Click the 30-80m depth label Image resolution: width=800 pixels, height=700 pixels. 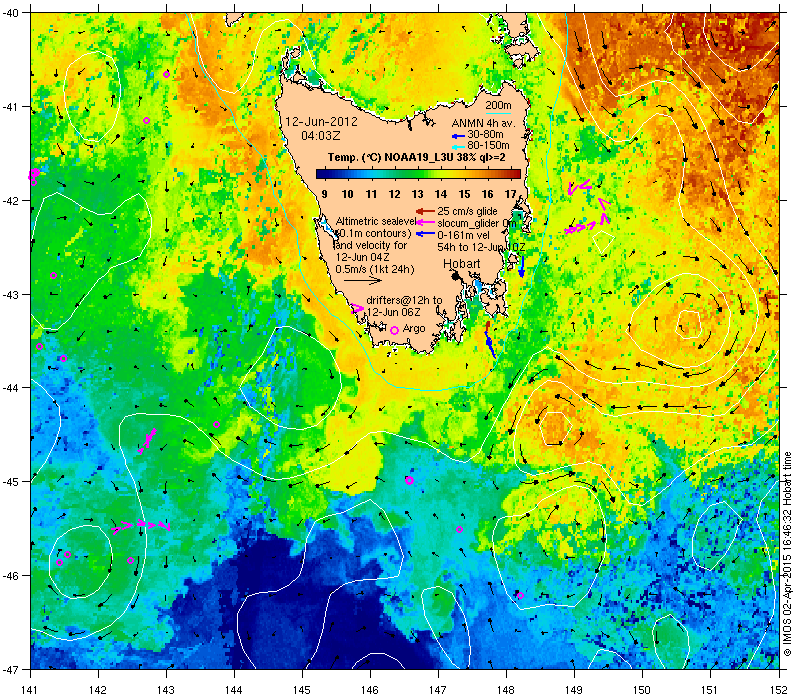tap(485, 135)
